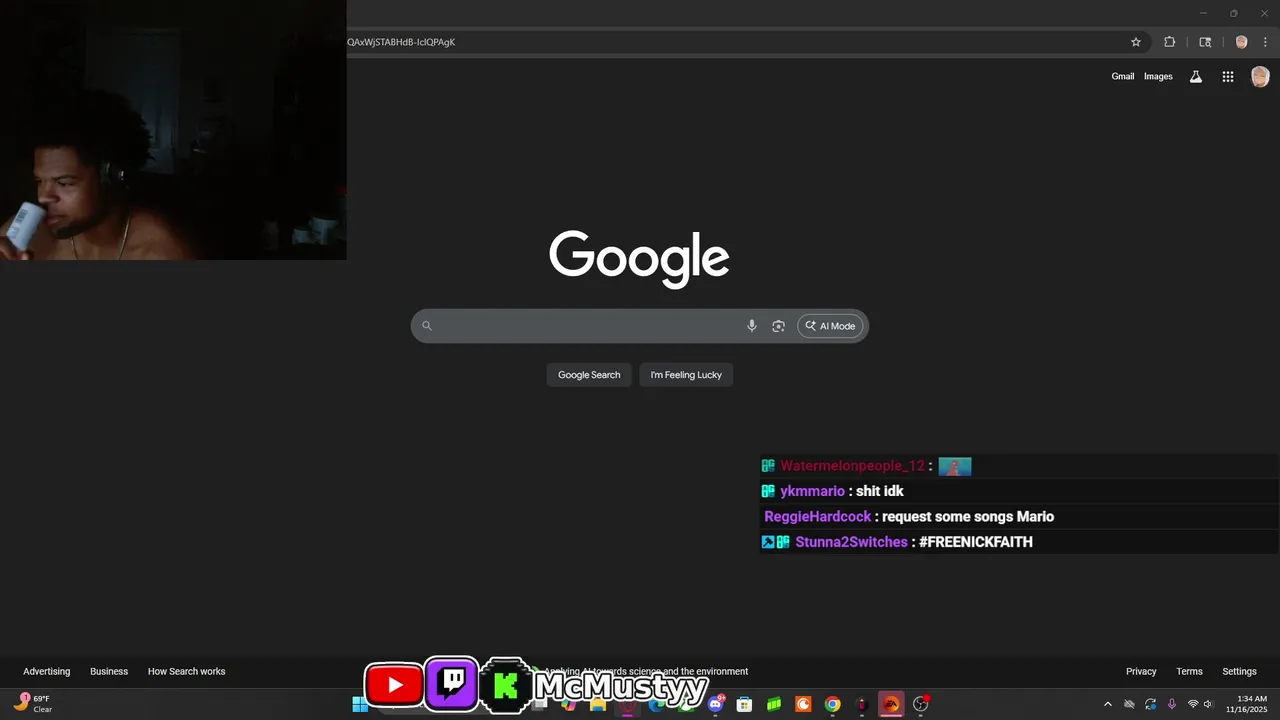Screen dimensions: 1280x720
Task: Open the Business footer link
Action: [109, 671]
